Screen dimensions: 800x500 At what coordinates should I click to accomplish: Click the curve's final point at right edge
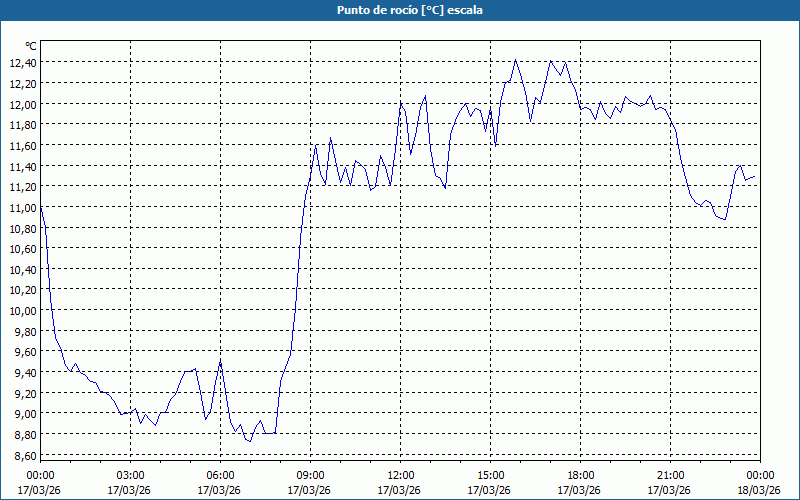[755, 177]
